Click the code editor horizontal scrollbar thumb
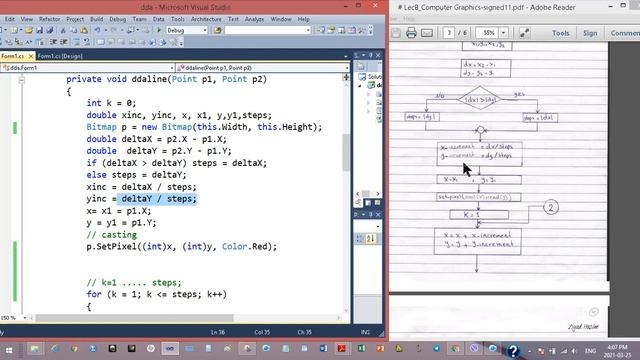The height and width of the screenshot is (360, 640). (x=135, y=318)
